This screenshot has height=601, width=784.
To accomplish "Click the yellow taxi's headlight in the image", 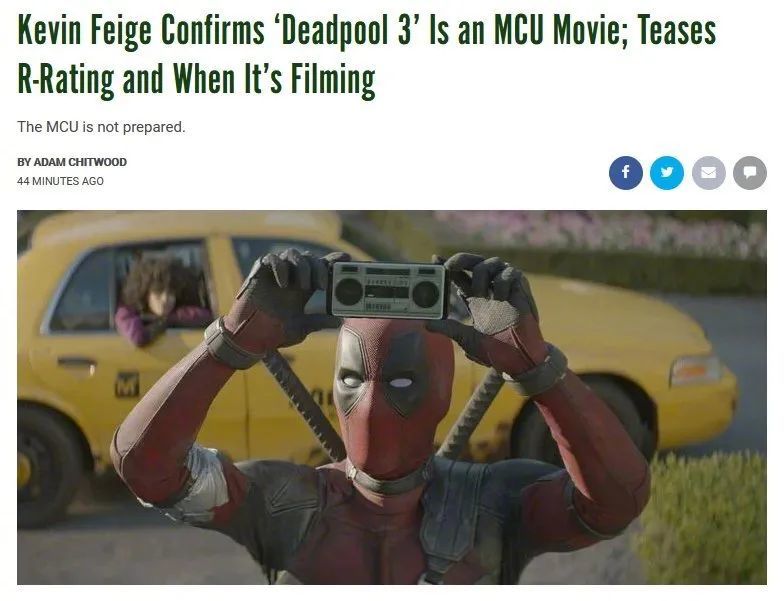I will click(x=694, y=370).
